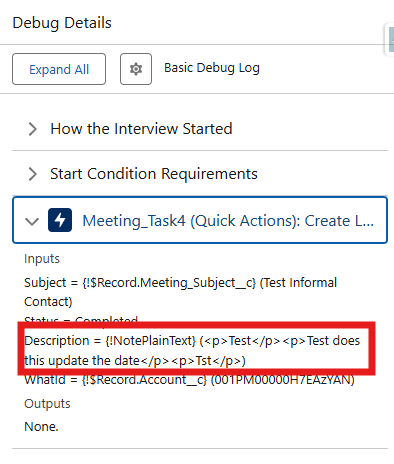Click the None. output text

[x=41, y=427]
